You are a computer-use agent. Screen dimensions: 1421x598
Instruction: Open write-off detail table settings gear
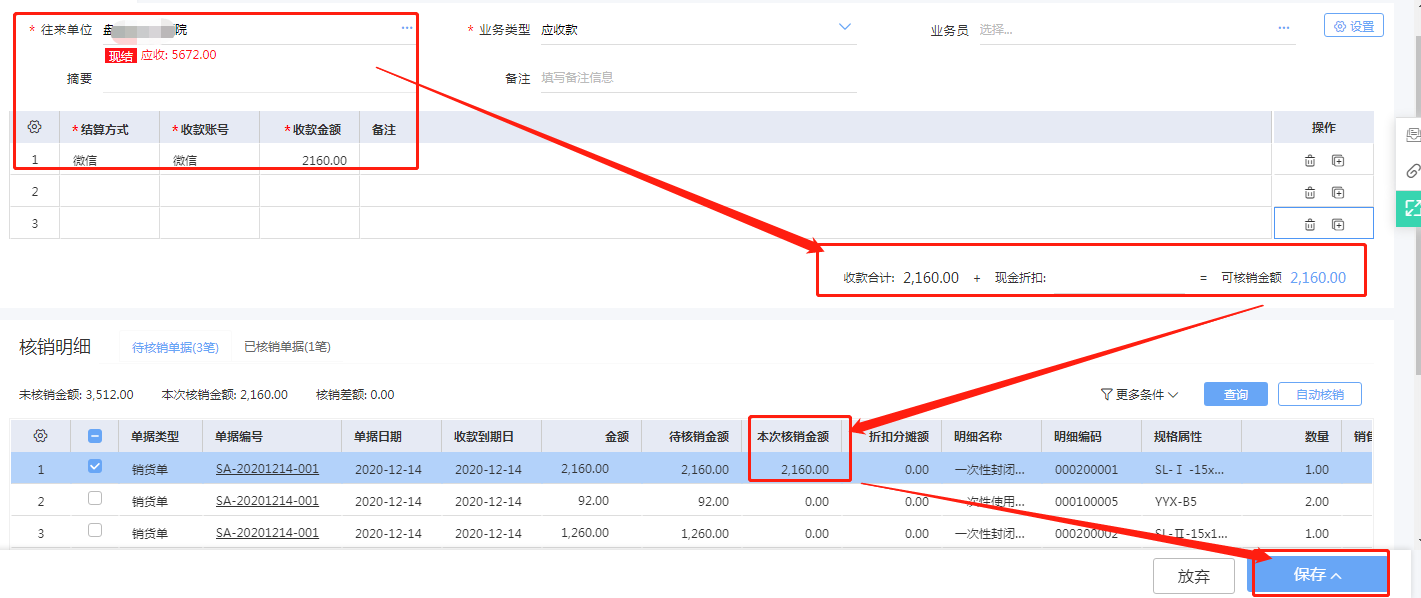40,436
